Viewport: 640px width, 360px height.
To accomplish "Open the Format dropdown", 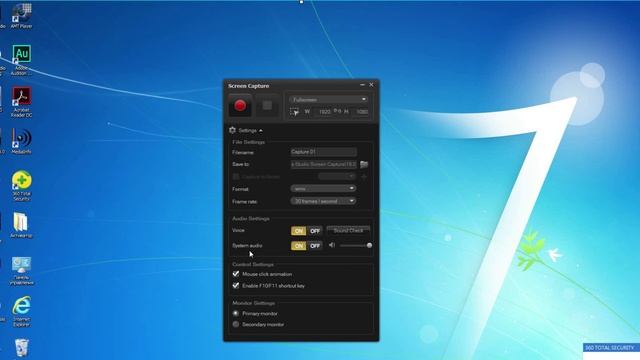I will pyautogui.click(x=323, y=189).
